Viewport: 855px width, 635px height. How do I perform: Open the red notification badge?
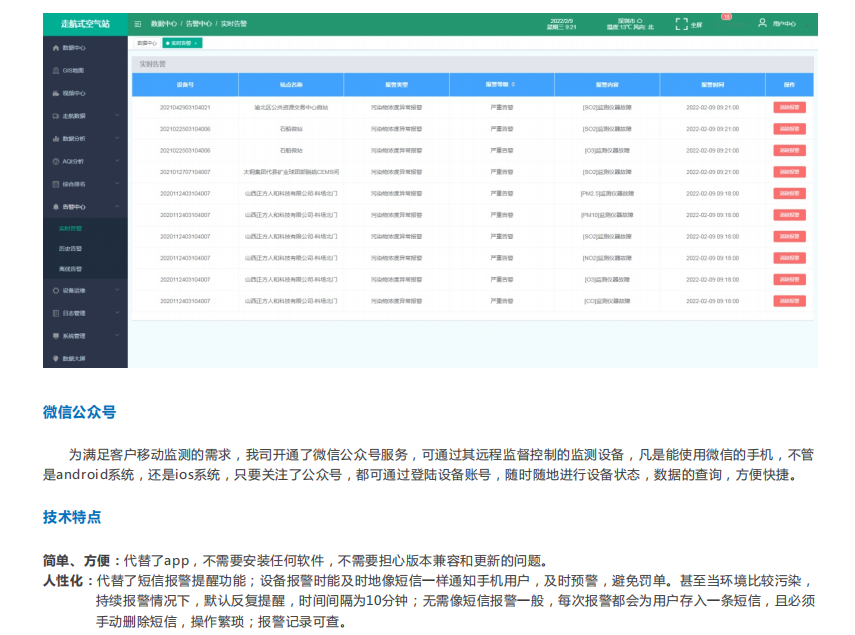click(726, 17)
